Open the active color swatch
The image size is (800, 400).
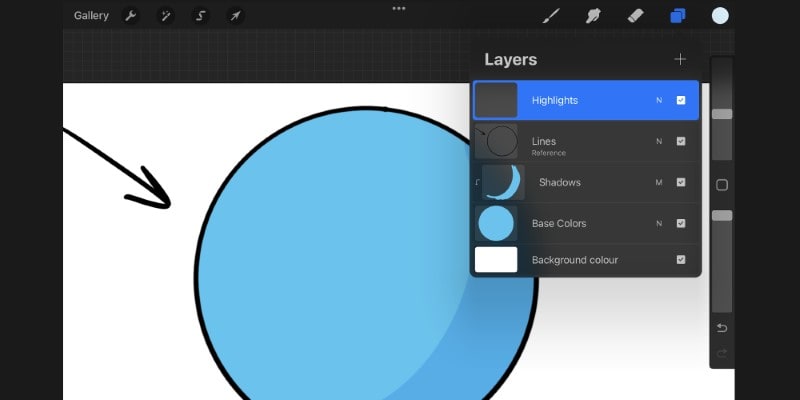720,16
